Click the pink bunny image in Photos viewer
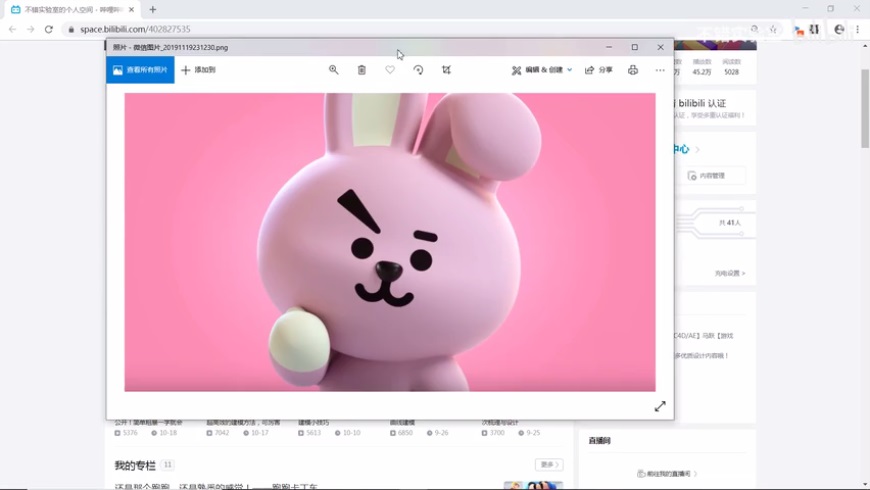 (390, 242)
